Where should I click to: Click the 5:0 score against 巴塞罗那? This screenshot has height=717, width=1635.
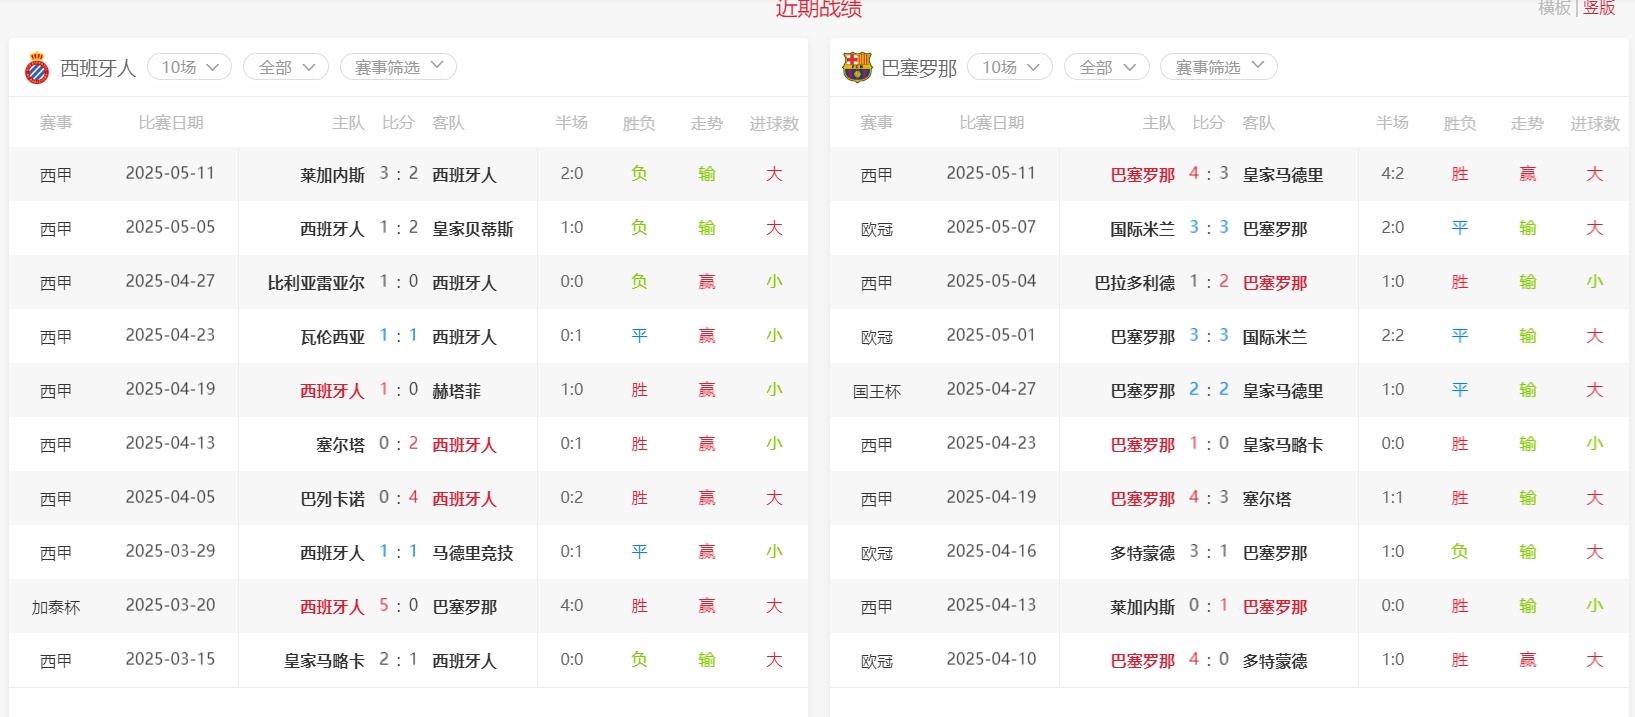click(x=398, y=606)
